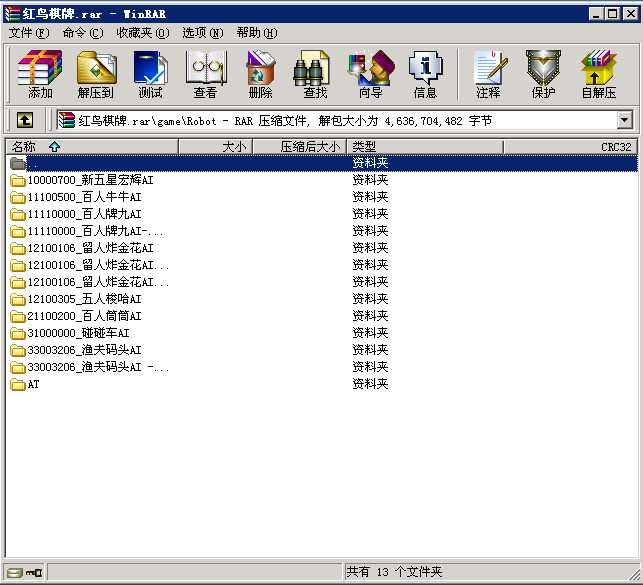Screen dimensions: 643x585
Task: Open the 帮助(H) menu
Action: coord(257,33)
